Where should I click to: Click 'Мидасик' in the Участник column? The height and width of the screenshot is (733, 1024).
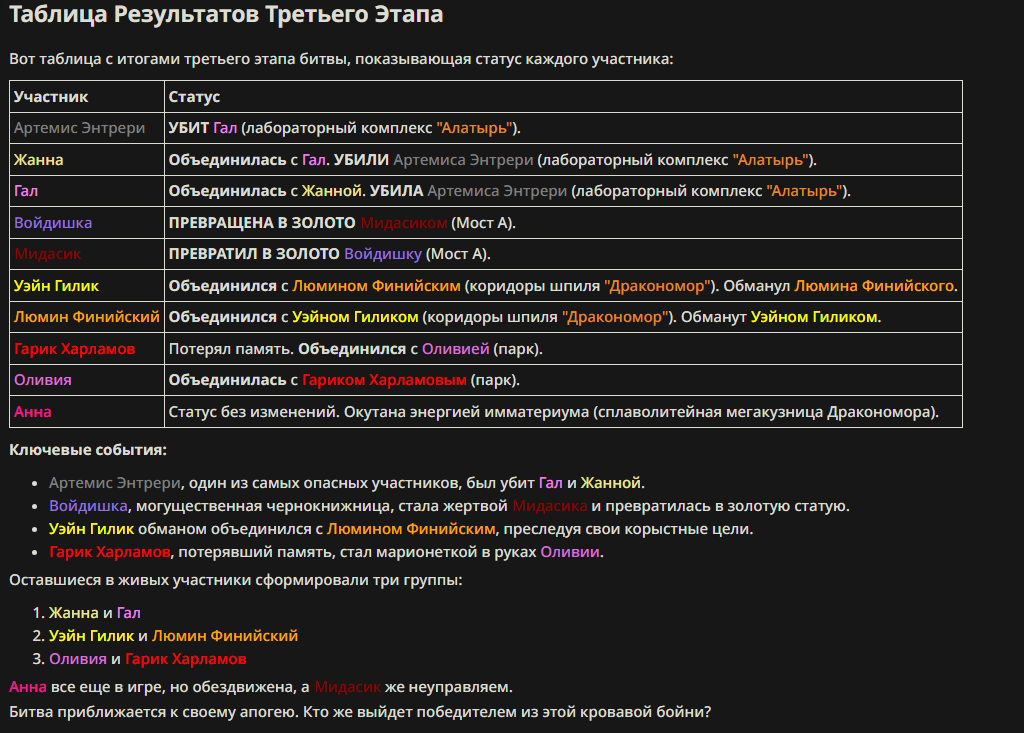tap(48, 254)
